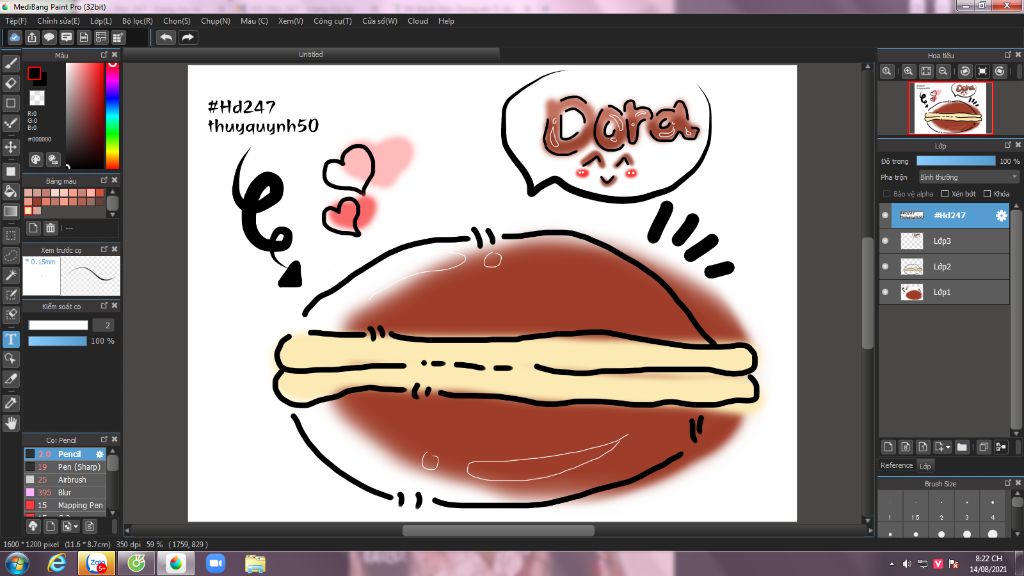Image resolution: width=1024 pixels, height=576 pixels.
Task: Enable the Khóa (lock) checkbox
Action: [x=987, y=194]
